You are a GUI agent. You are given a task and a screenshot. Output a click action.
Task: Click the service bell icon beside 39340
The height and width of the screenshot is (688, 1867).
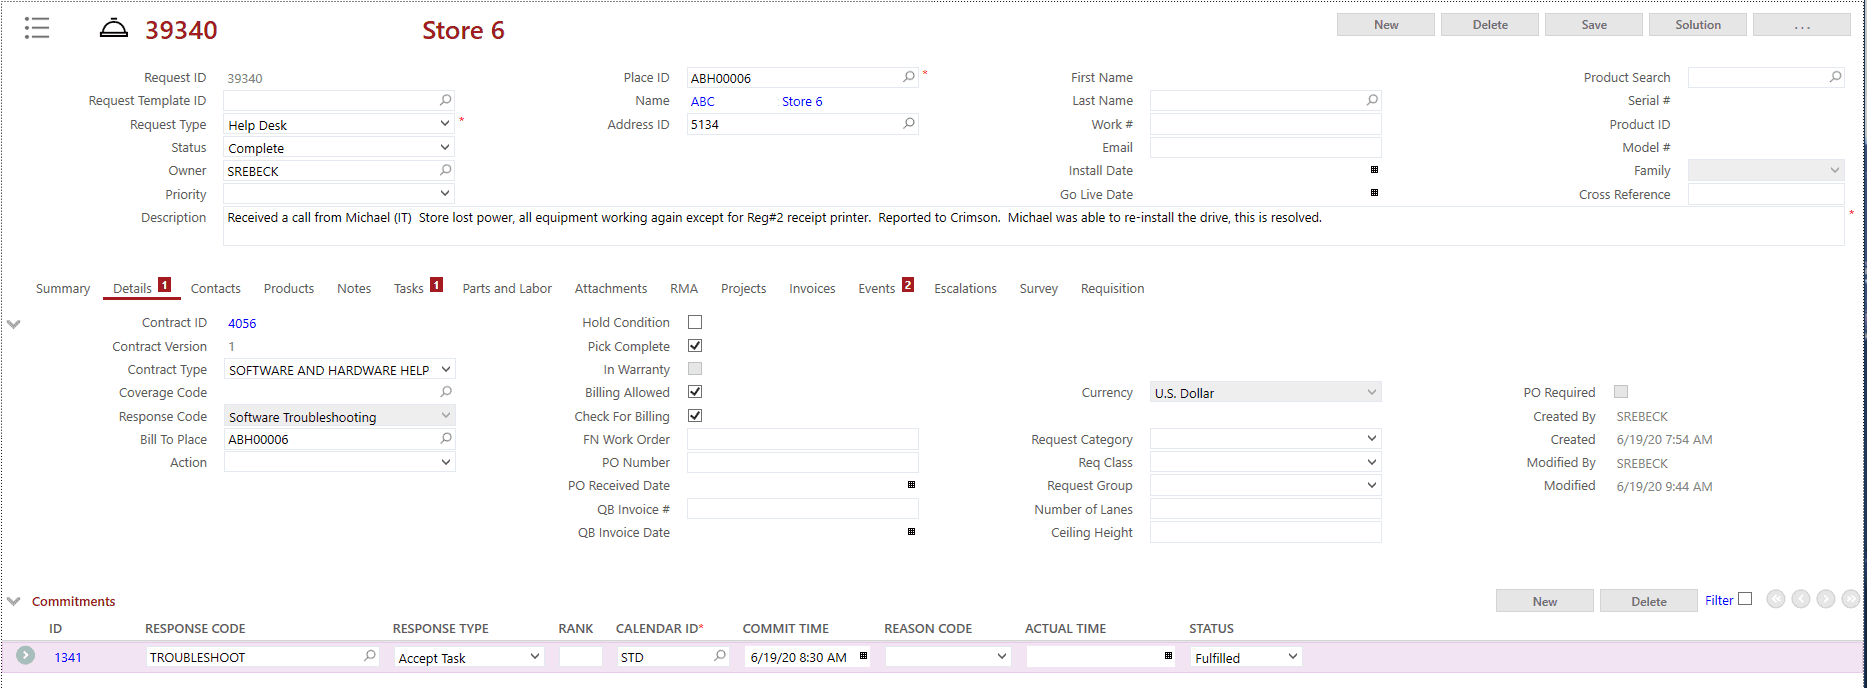(x=114, y=28)
